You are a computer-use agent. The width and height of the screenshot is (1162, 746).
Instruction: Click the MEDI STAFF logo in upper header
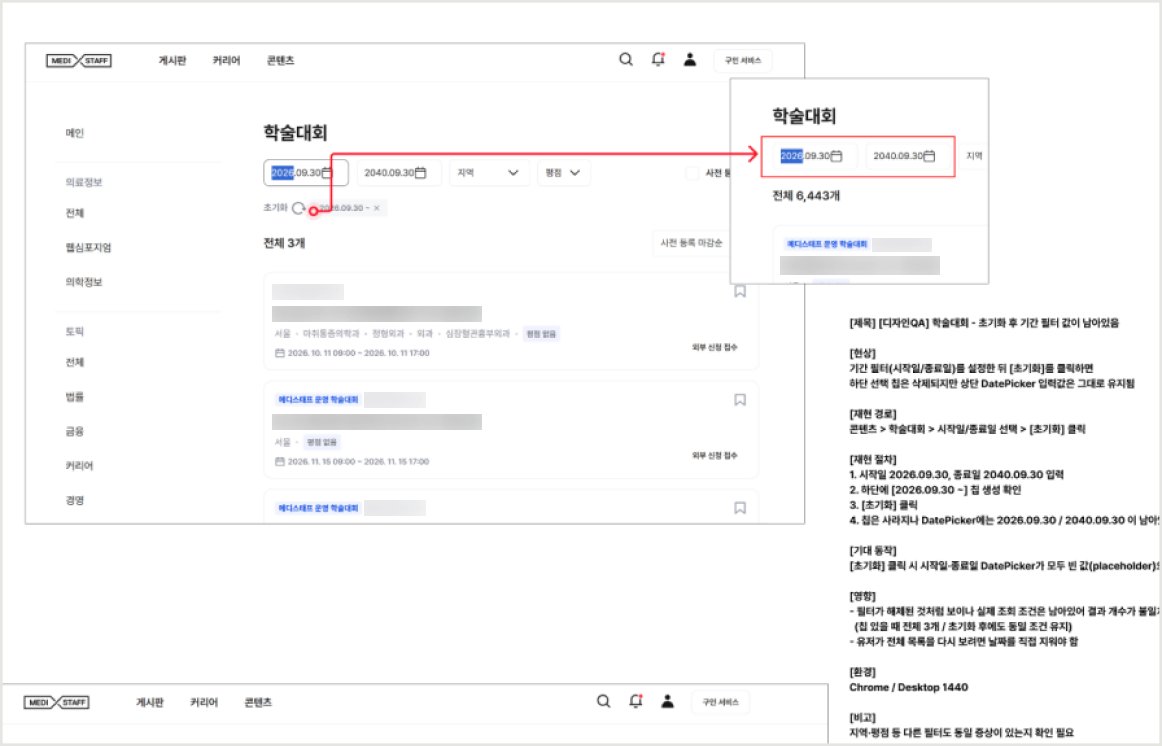point(79,61)
